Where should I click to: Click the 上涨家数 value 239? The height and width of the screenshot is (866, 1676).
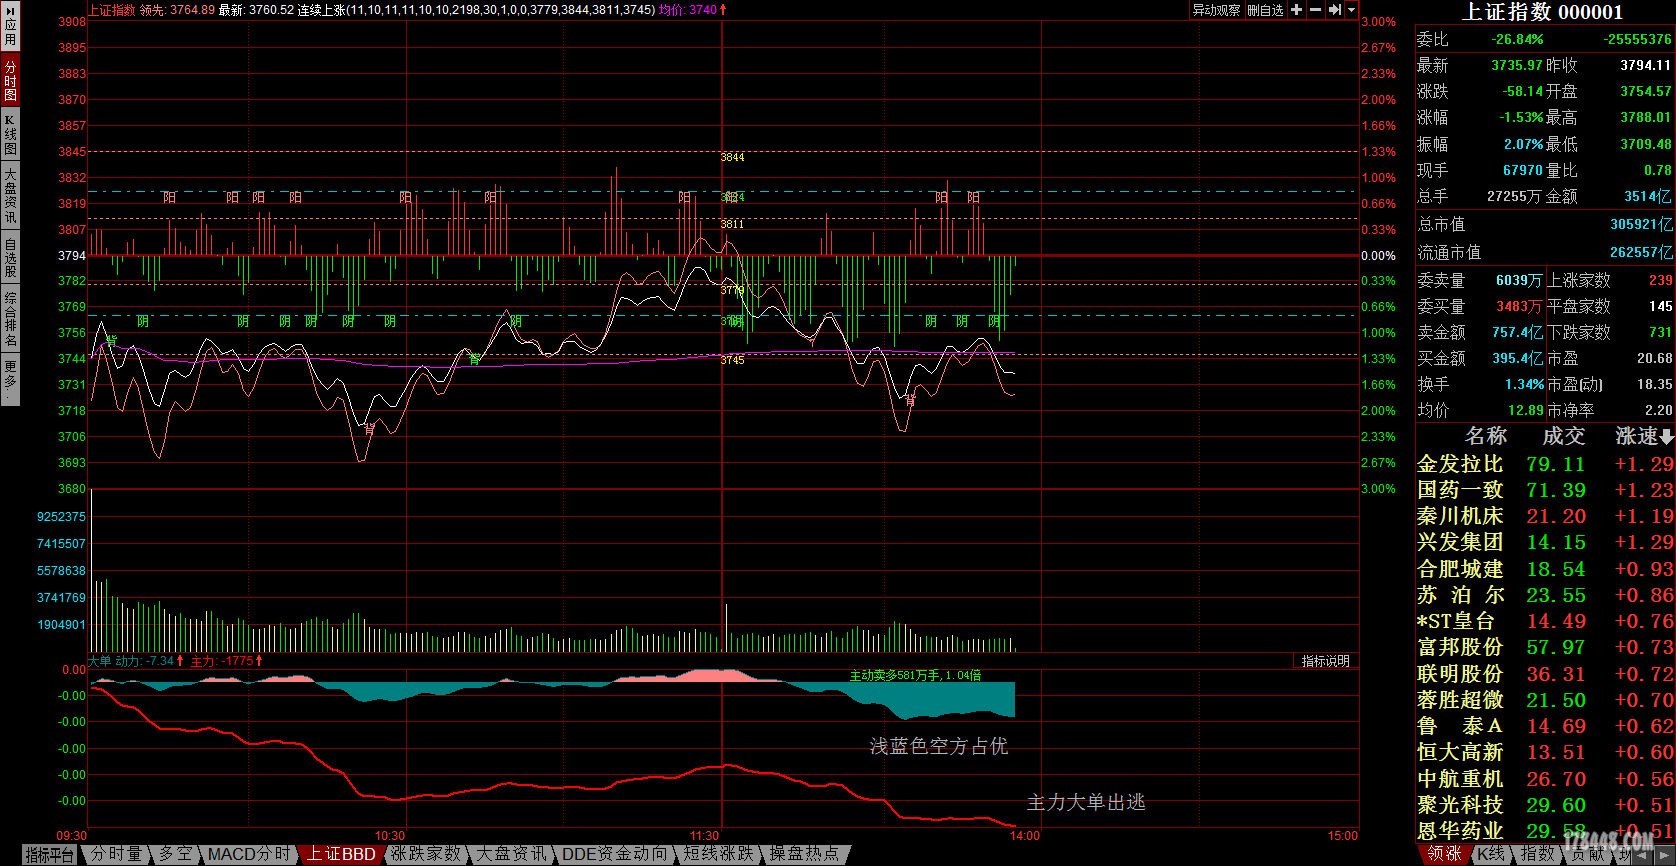(x=1660, y=281)
